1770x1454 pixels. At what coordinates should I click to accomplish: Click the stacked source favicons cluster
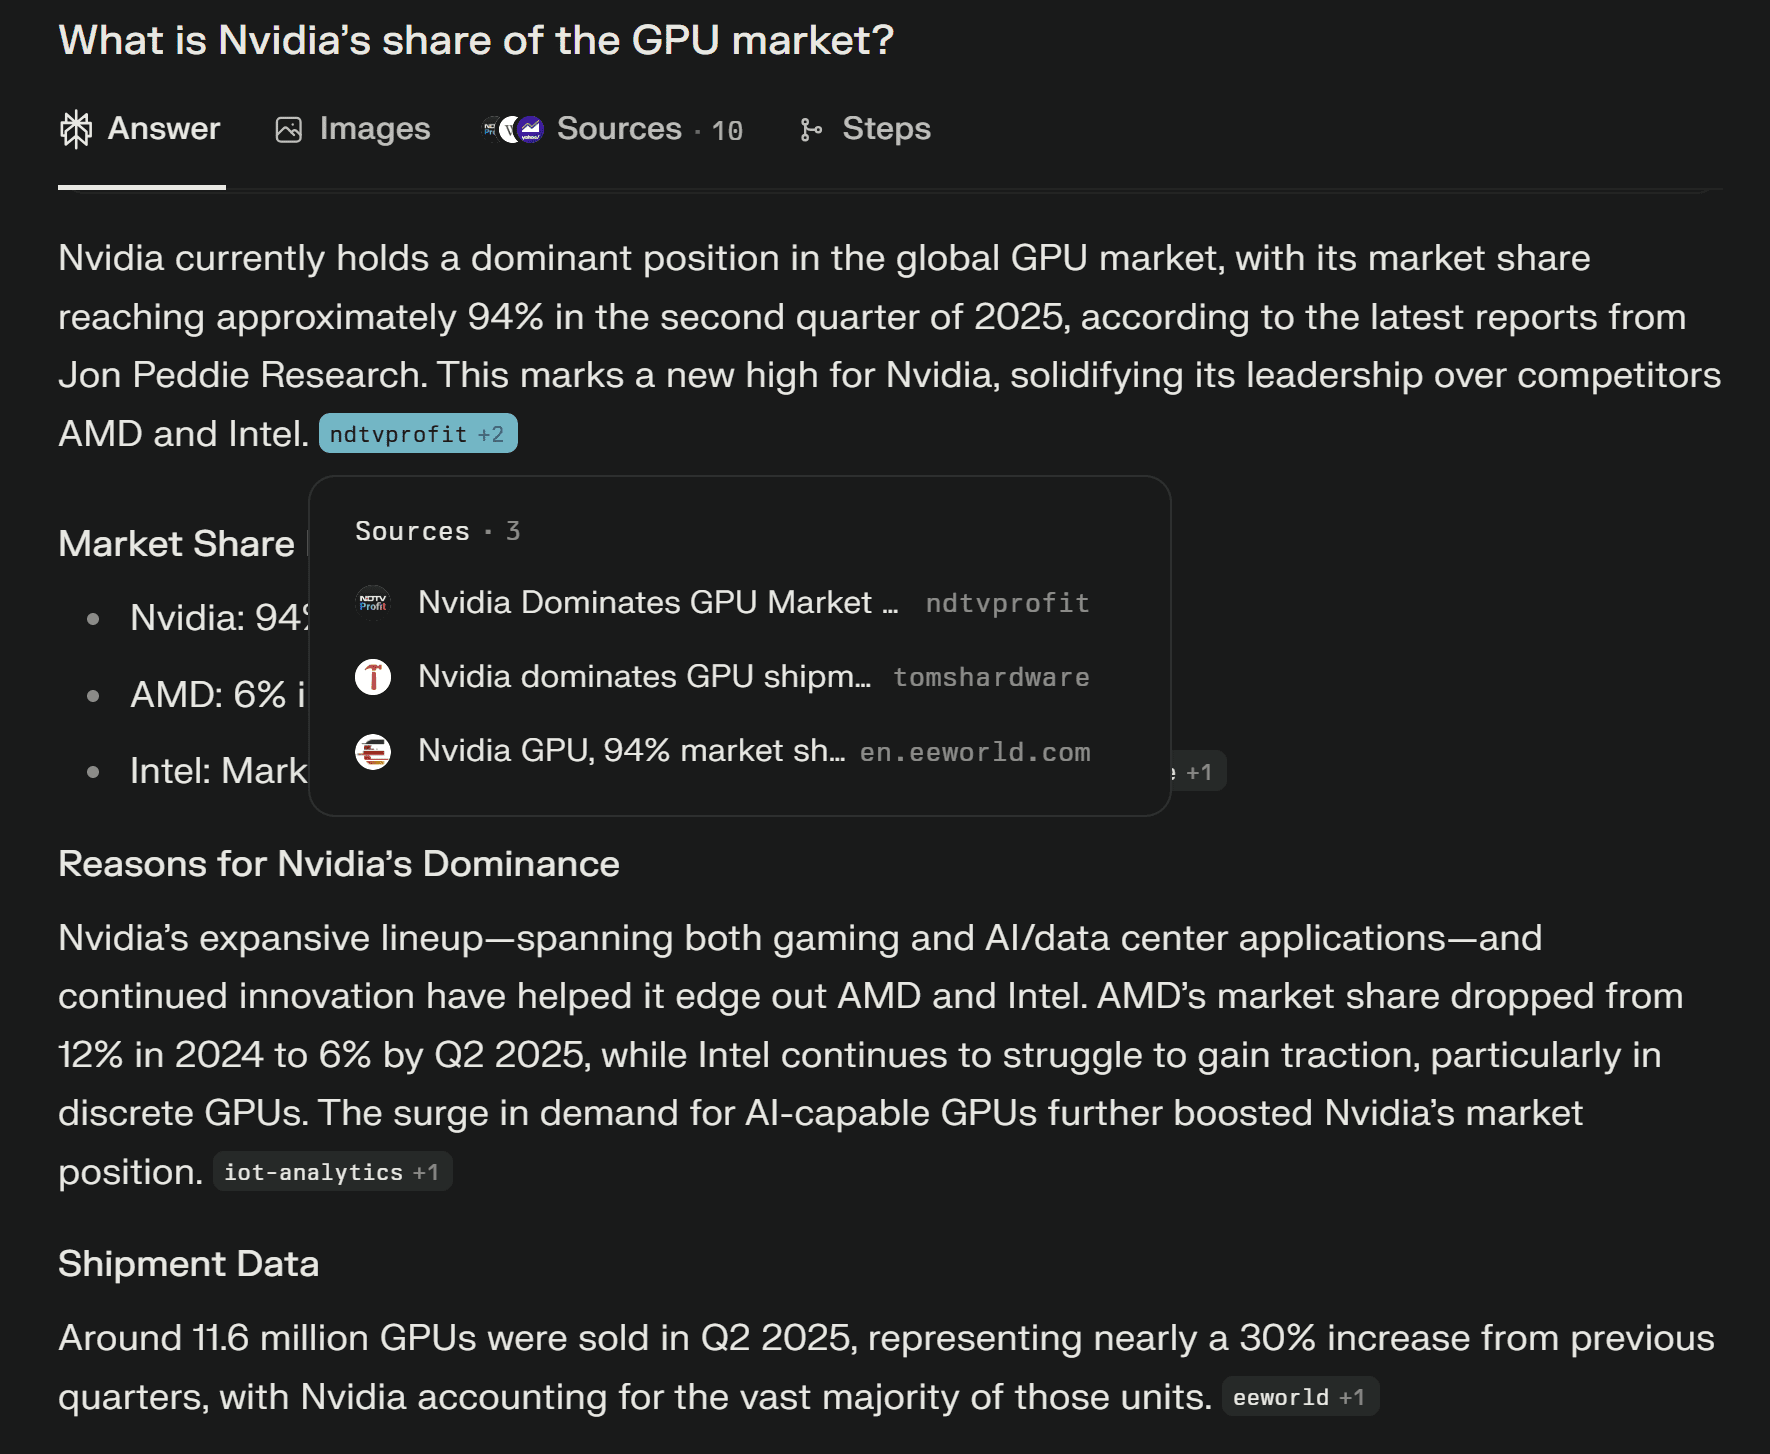click(x=513, y=129)
